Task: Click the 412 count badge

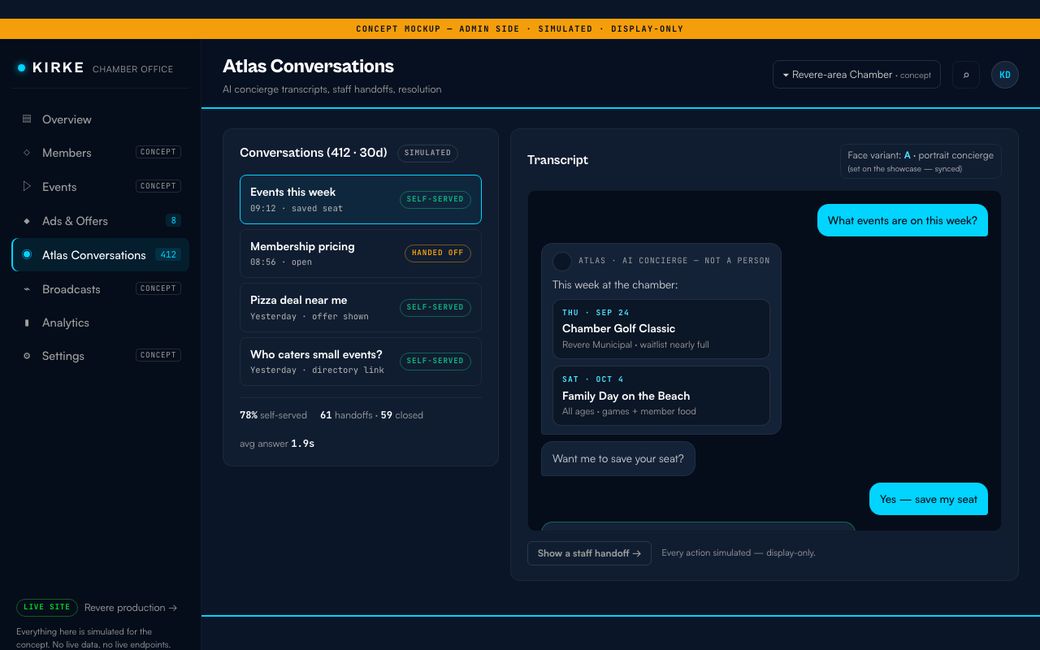Action: [168, 255]
